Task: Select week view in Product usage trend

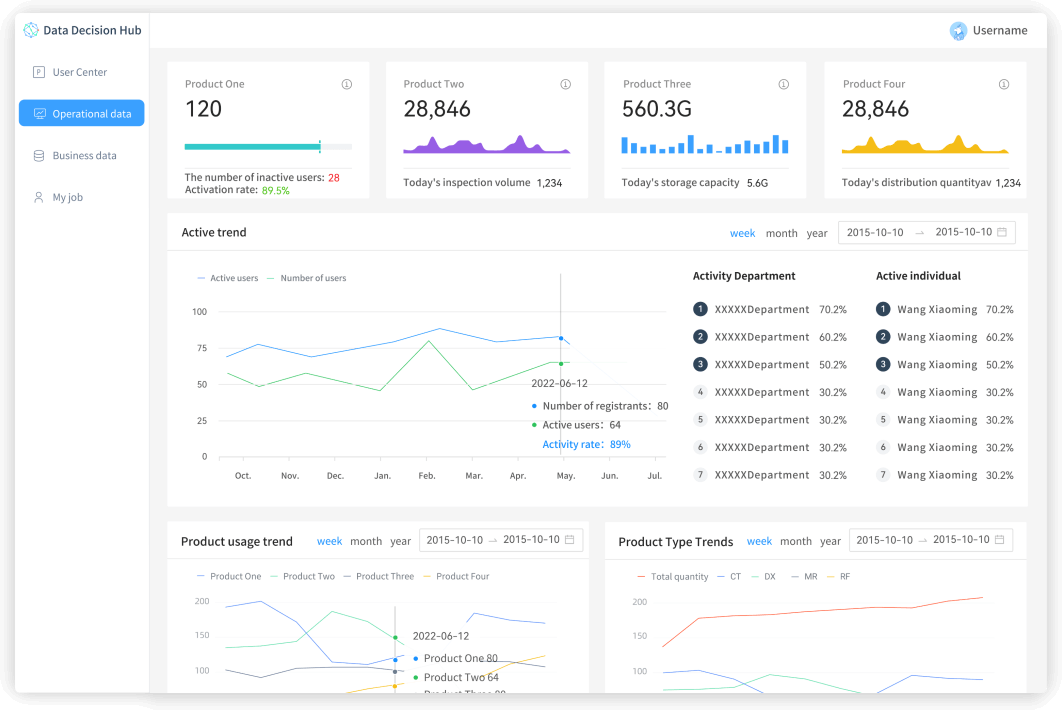Action: click(x=329, y=542)
